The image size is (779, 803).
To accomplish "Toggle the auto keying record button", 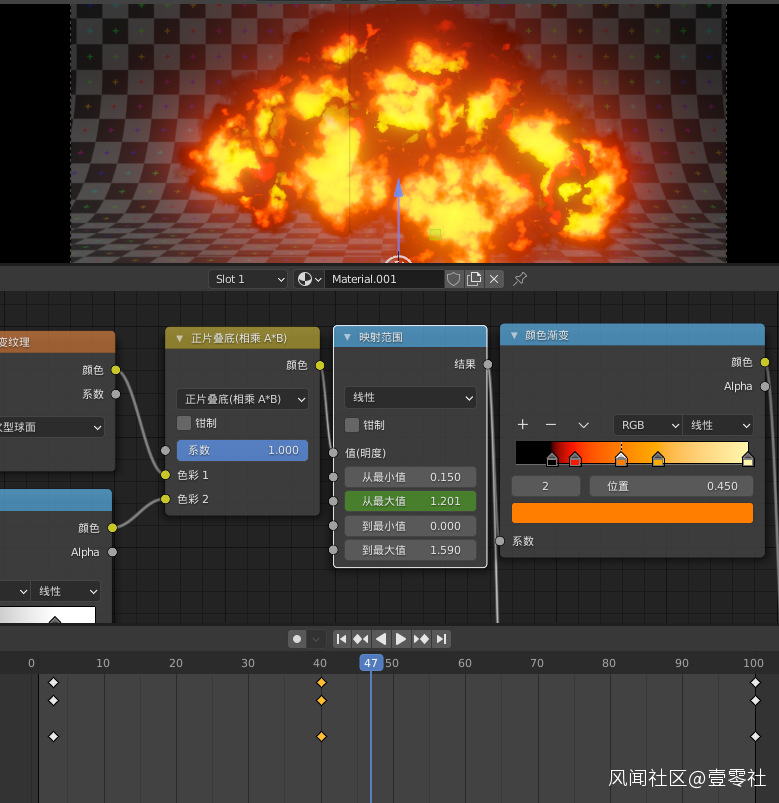I will click(x=297, y=639).
